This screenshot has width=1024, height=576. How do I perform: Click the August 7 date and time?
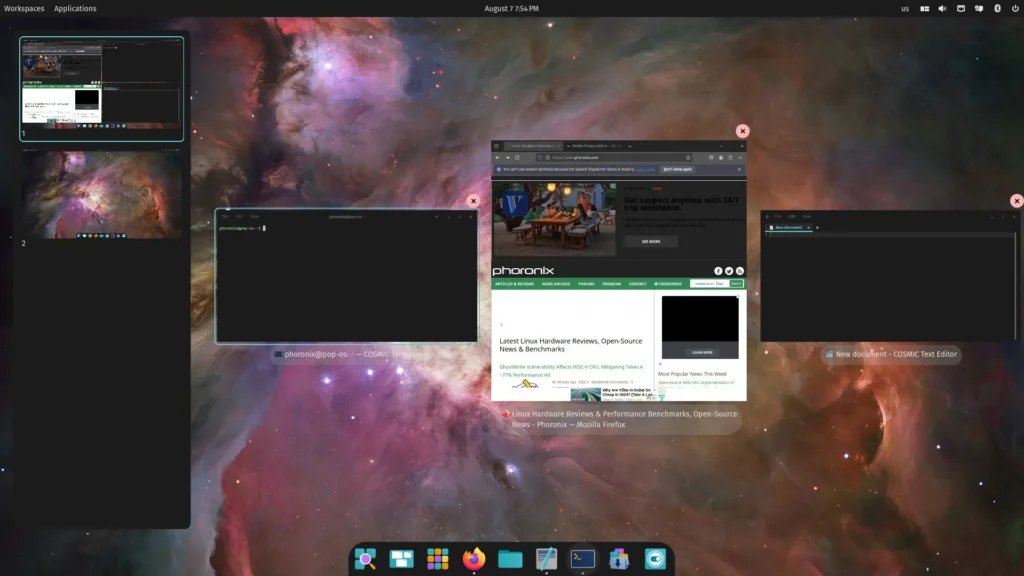pyautogui.click(x=511, y=8)
